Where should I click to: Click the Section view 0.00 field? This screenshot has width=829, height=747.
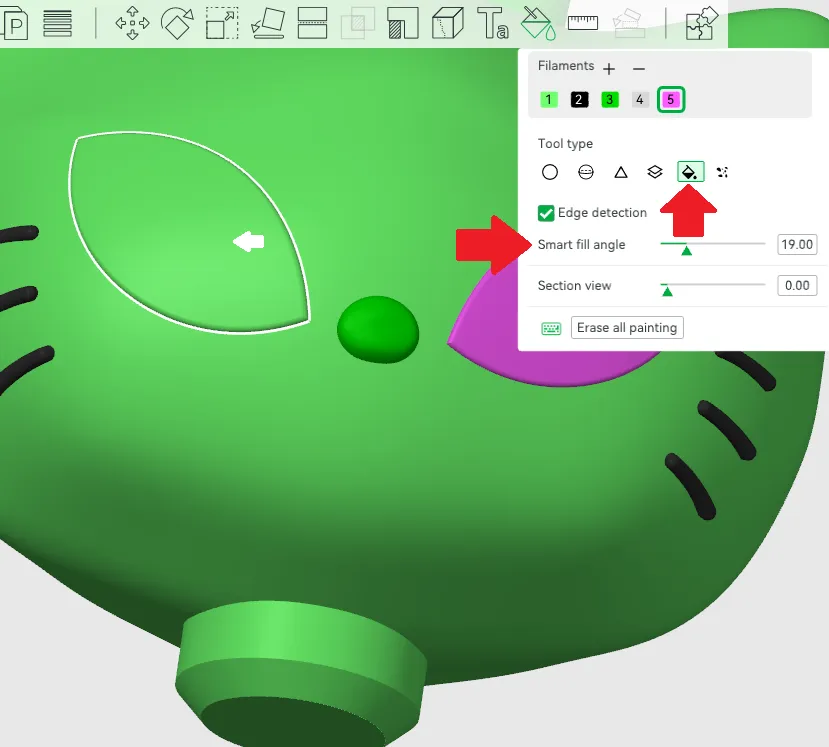coord(797,285)
